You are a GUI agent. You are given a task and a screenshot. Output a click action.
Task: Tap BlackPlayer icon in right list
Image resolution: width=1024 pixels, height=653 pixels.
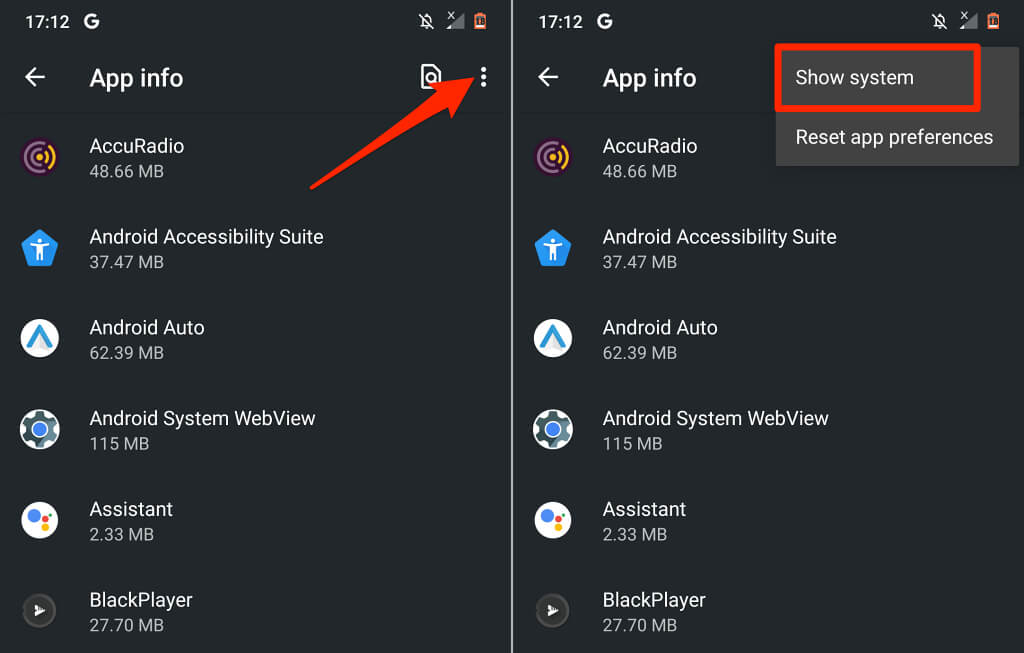pyautogui.click(x=553, y=611)
